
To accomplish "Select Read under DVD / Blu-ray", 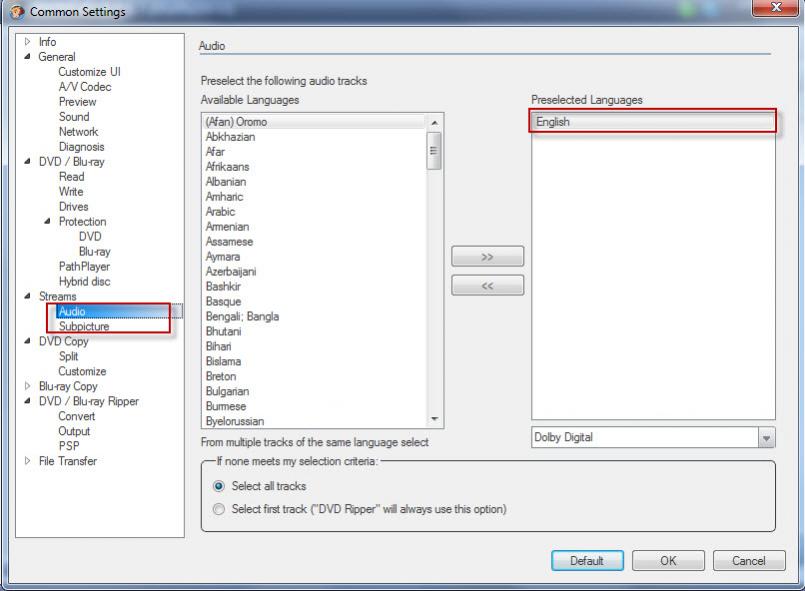I will (71, 177).
